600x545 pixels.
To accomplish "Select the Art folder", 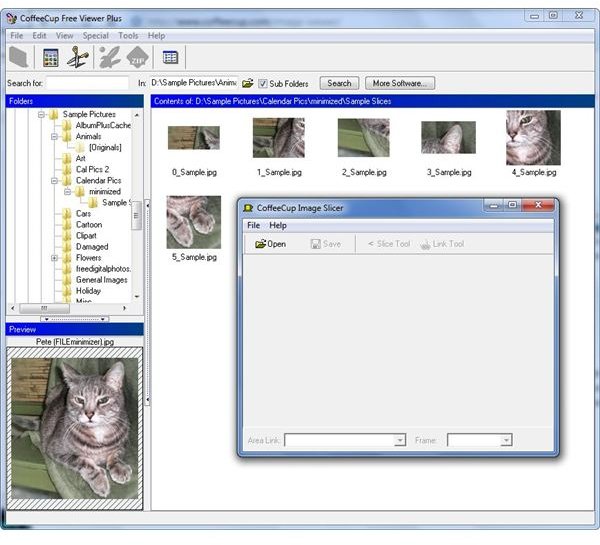I will point(80,158).
